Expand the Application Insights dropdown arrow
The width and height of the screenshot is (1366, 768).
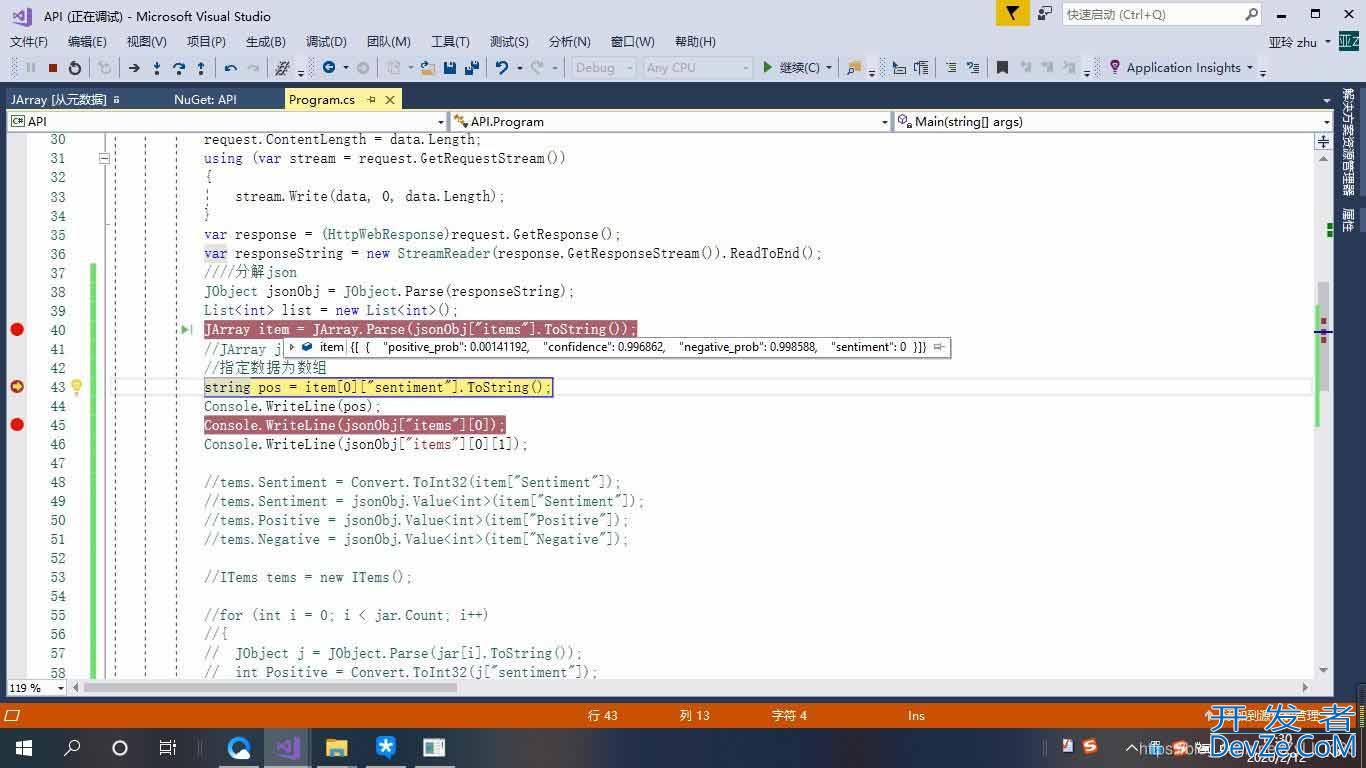coord(1250,68)
